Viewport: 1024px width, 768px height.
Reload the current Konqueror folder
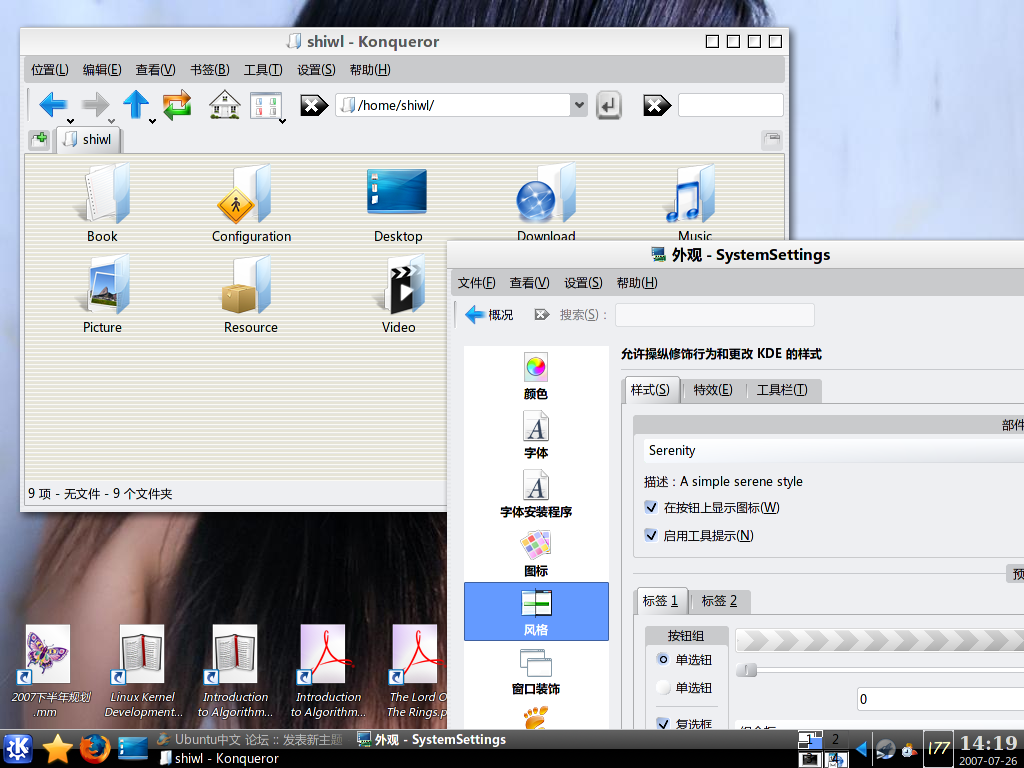tap(177, 104)
